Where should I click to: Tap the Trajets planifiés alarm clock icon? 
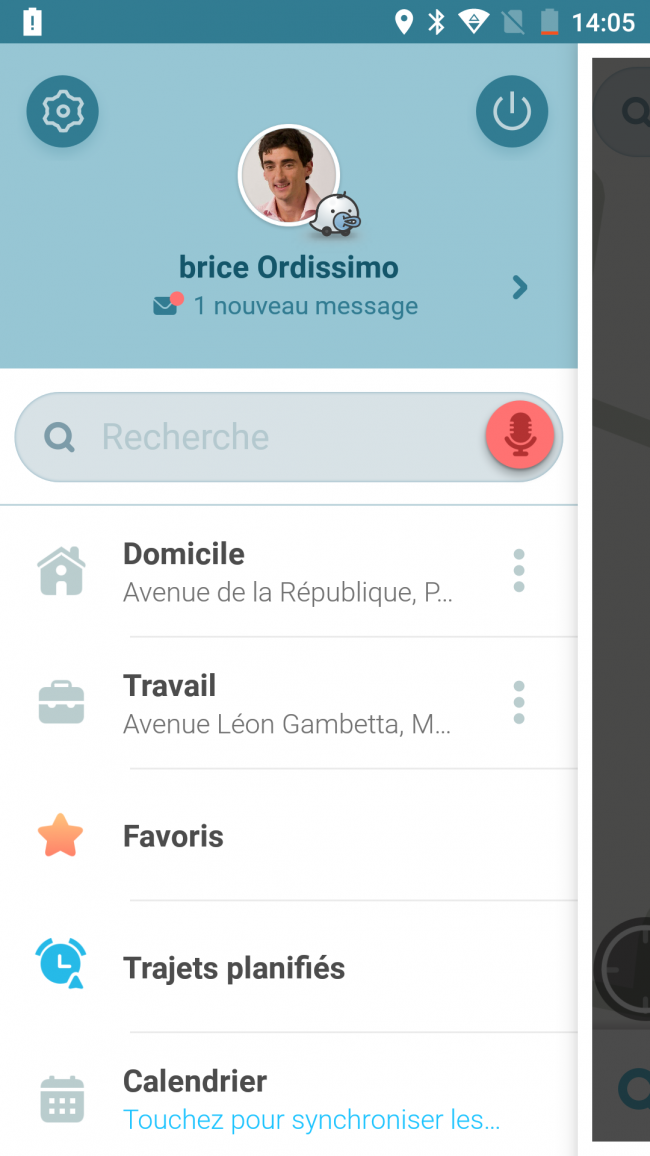(61, 964)
